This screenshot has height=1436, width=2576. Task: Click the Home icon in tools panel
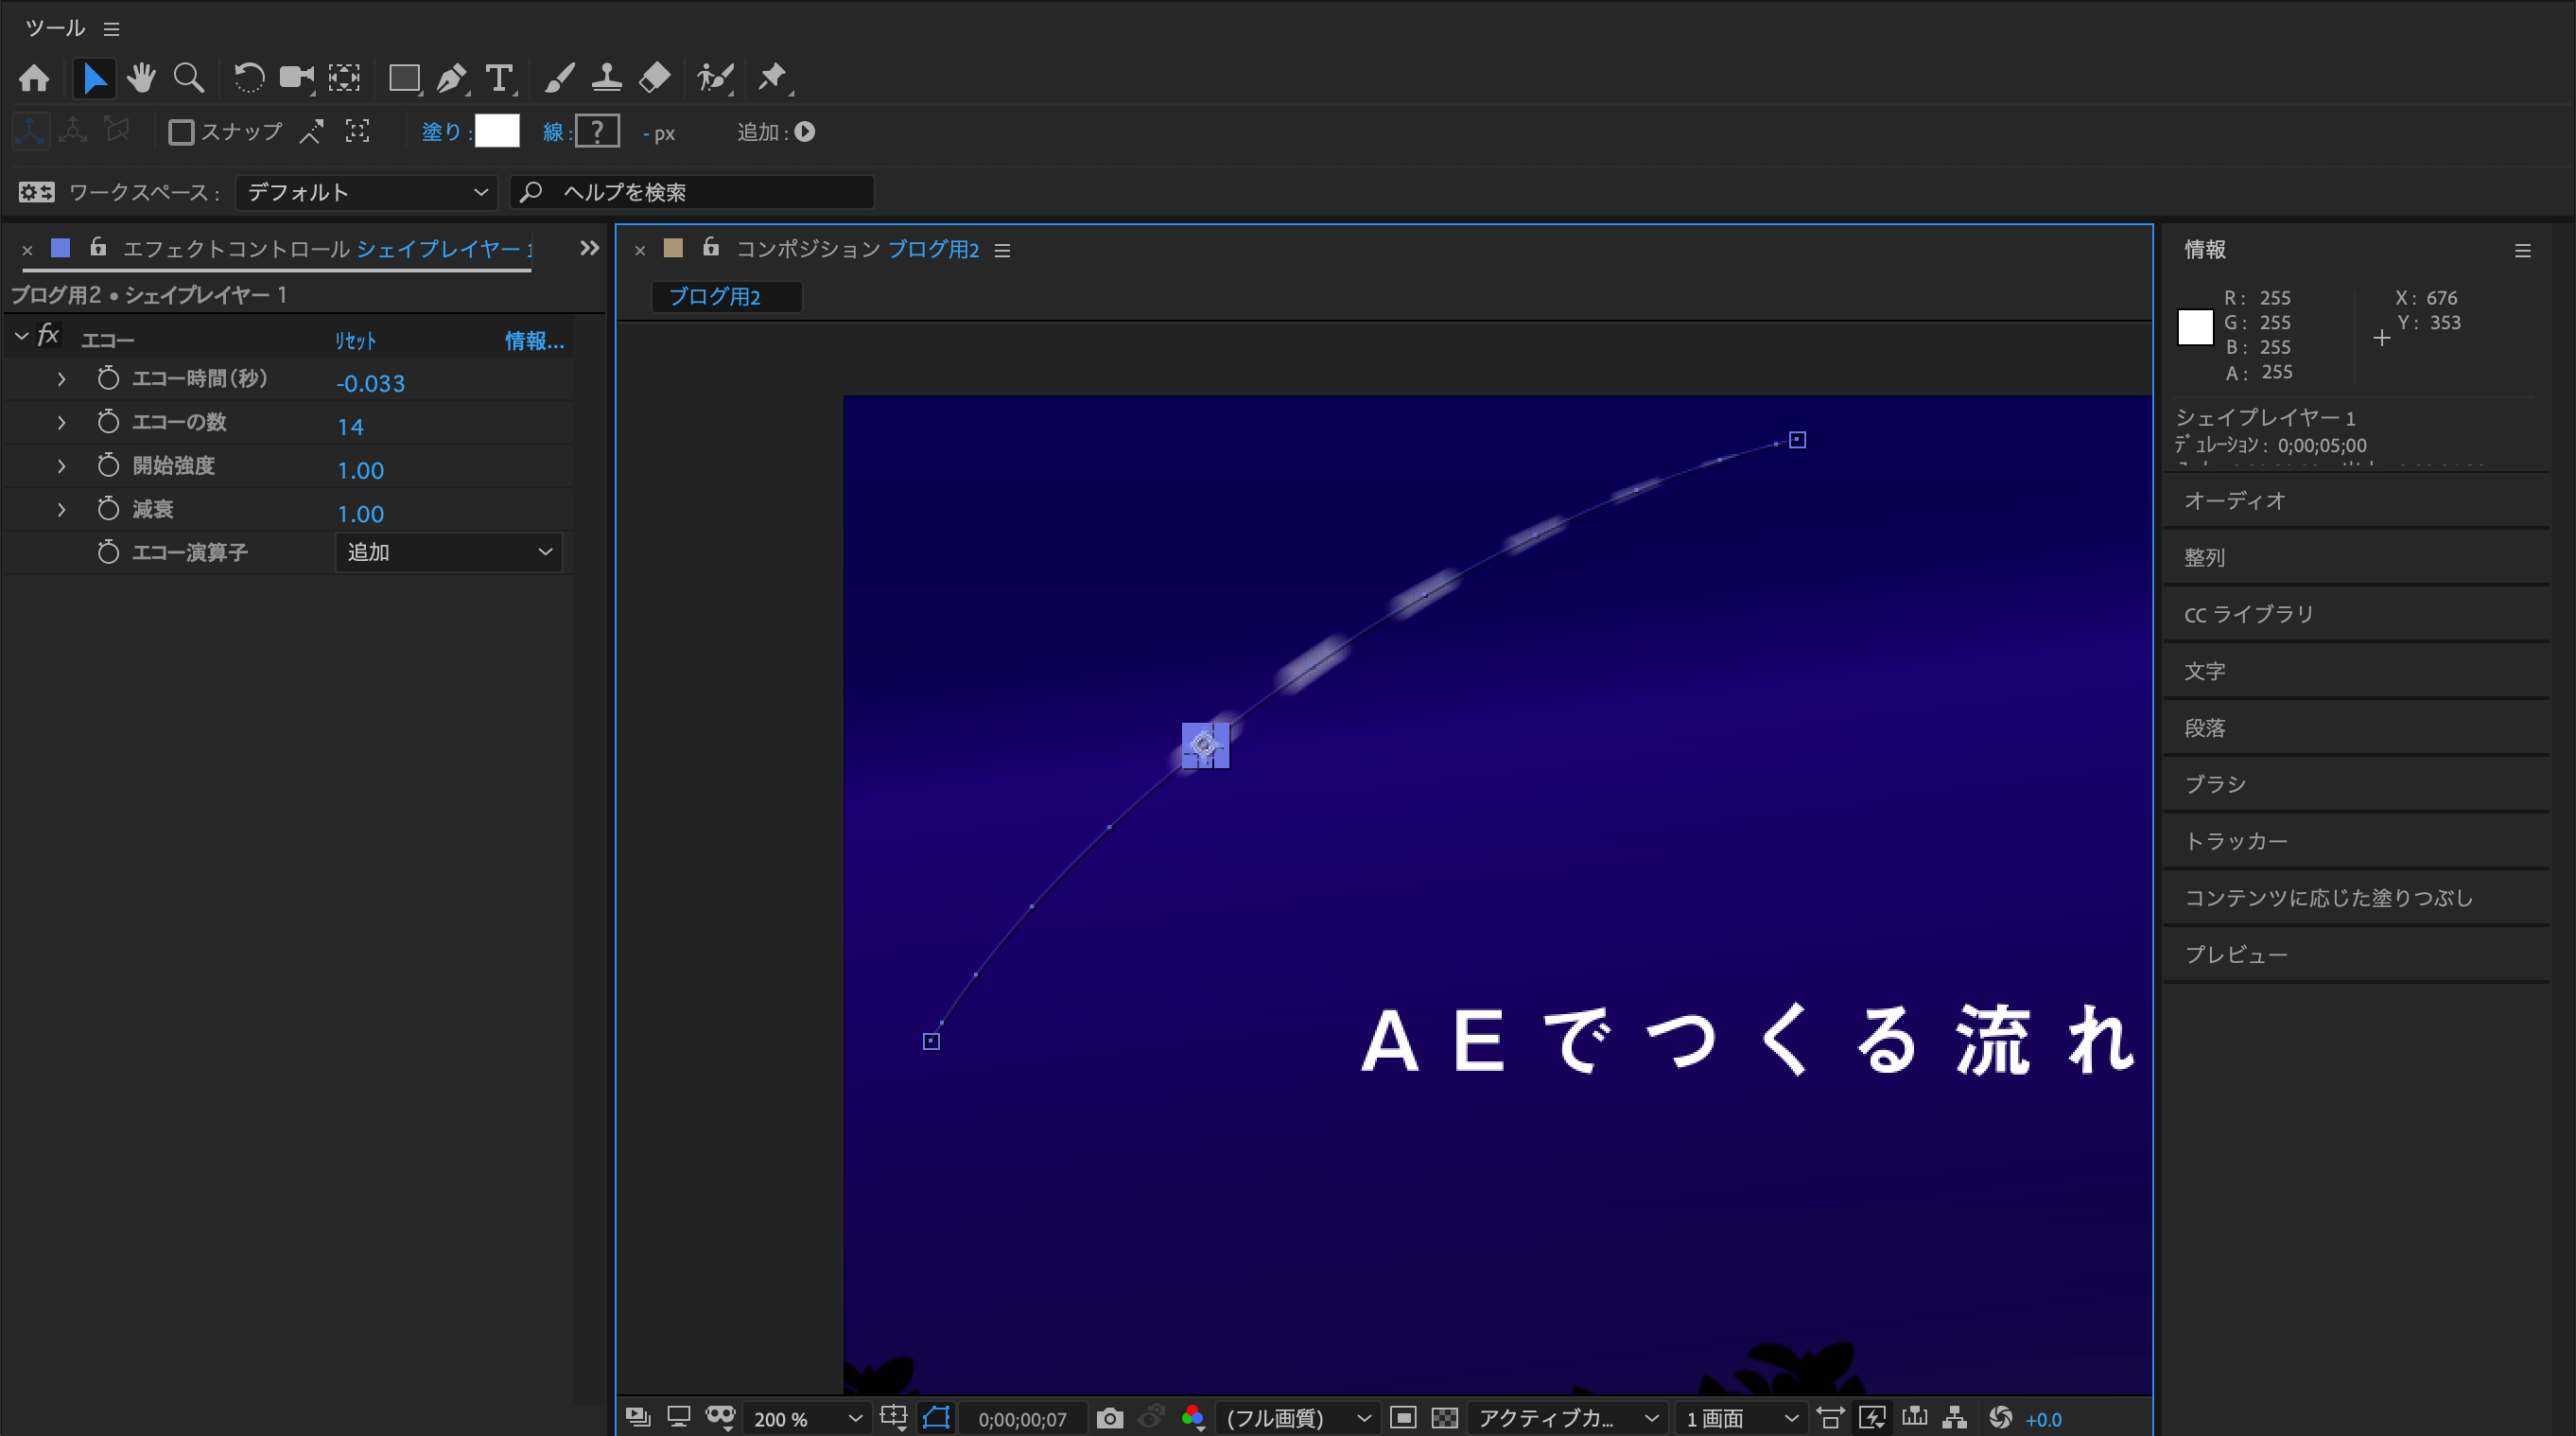[34, 78]
